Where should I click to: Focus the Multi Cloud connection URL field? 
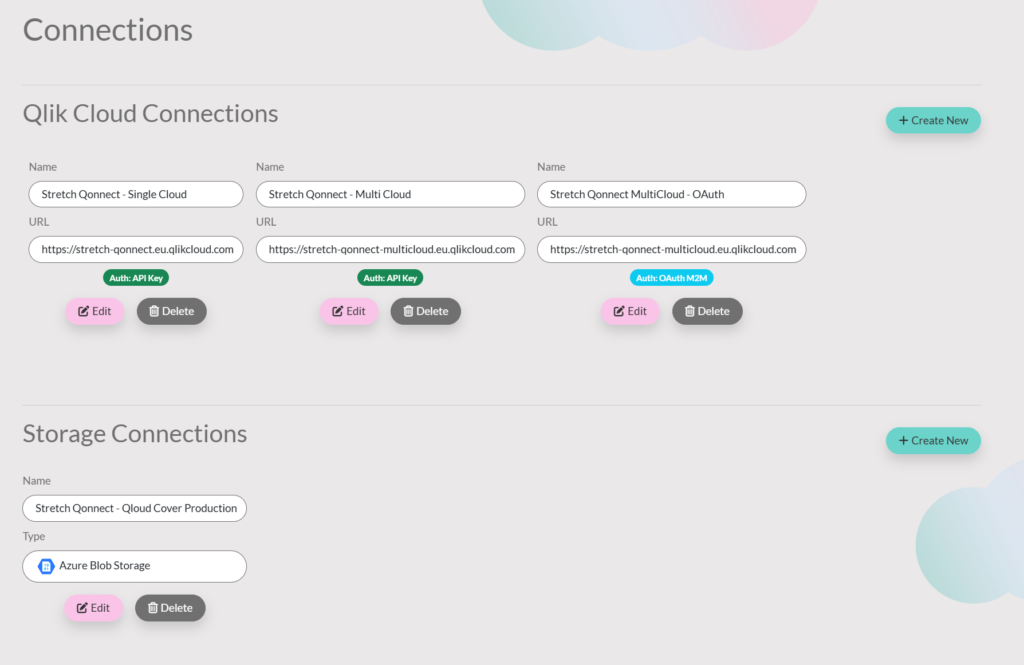click(x=391, y=249)
